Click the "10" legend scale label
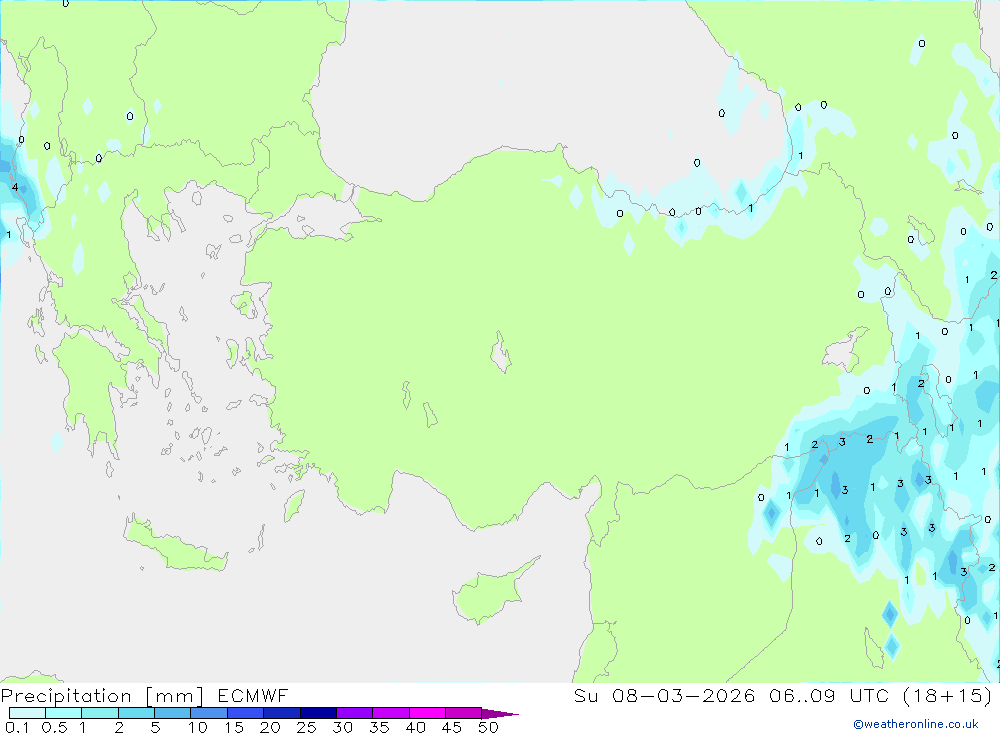Image resolution: width=1000 pixels, height=733 pixels. click(x=198, y=727)
